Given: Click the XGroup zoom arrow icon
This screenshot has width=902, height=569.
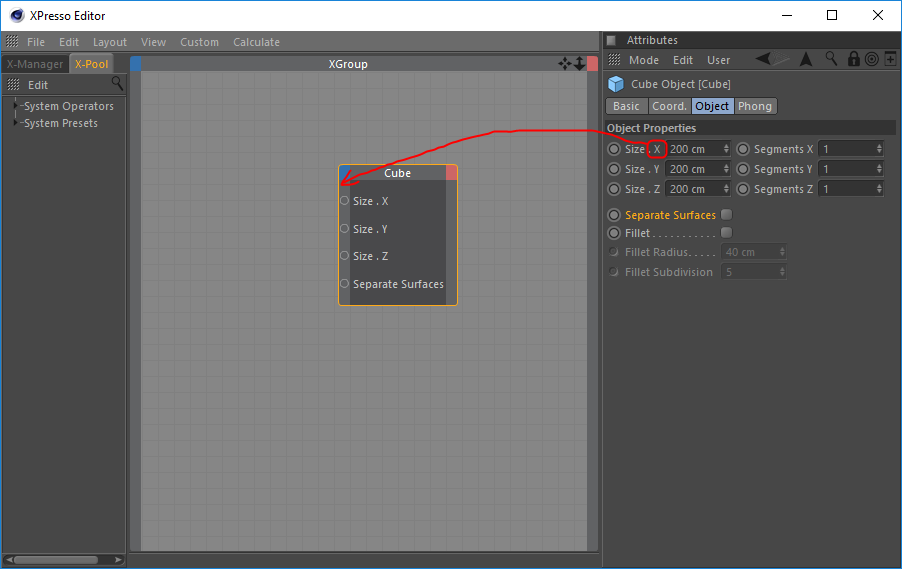Looking at the screenshot, I should tap(579, 64).
